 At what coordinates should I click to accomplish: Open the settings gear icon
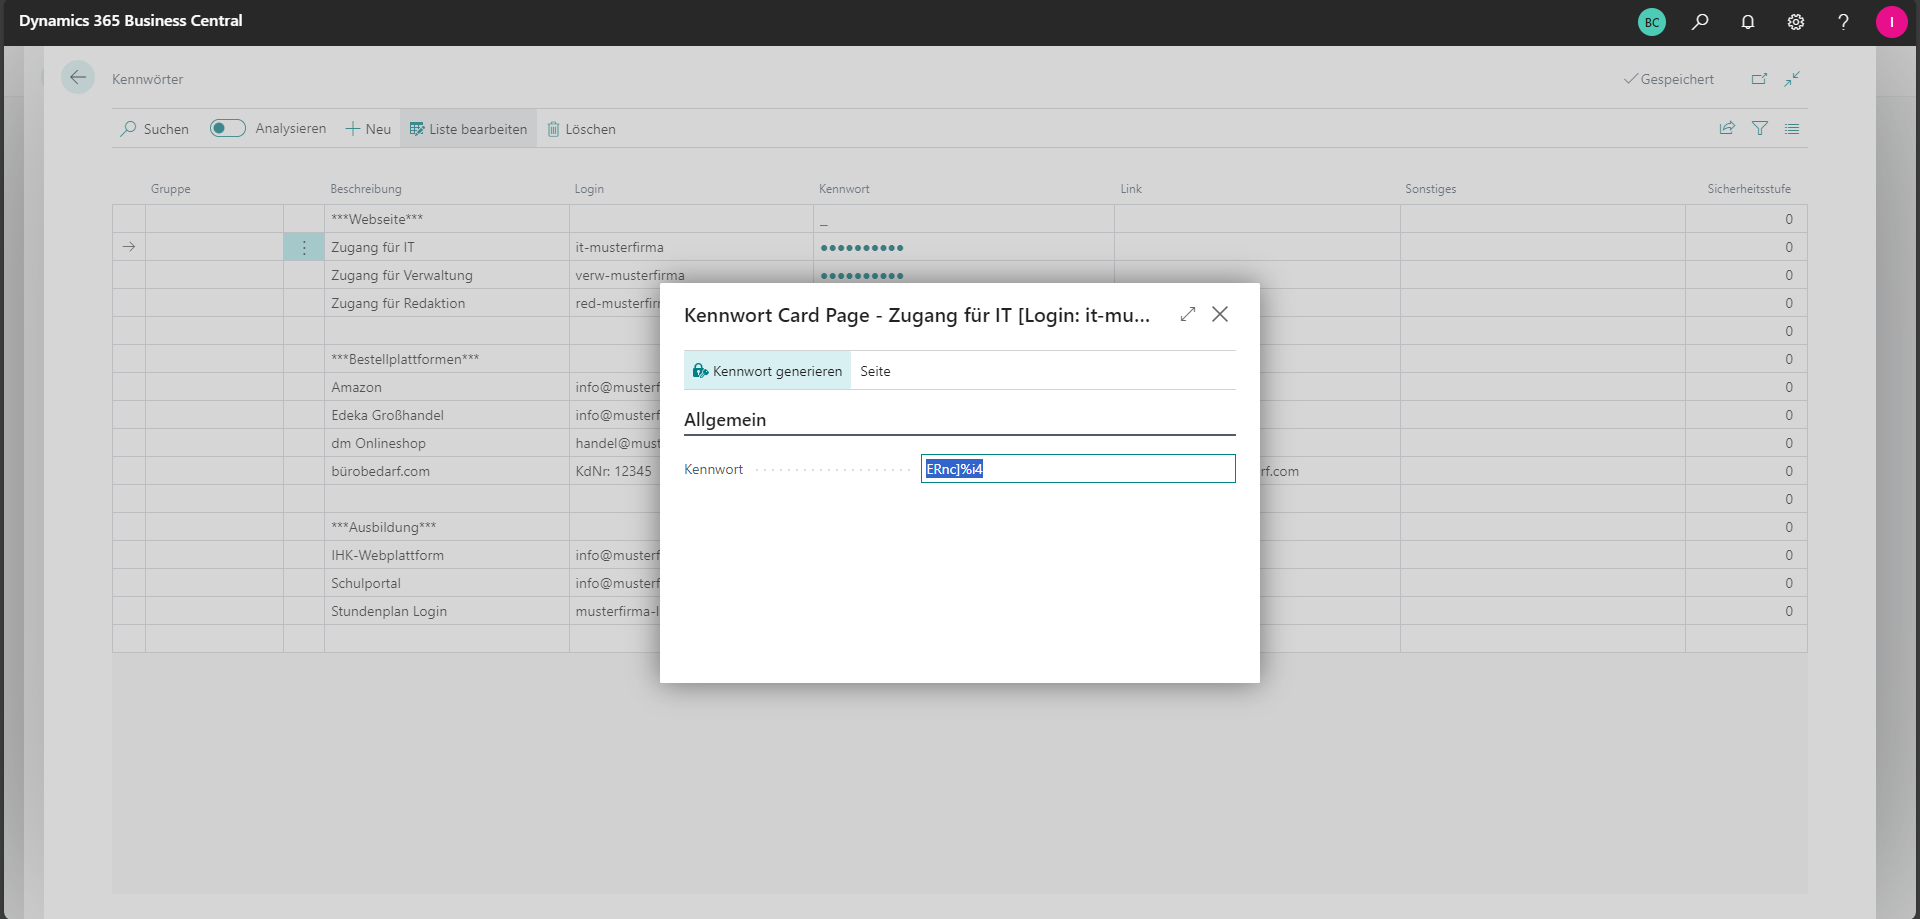(x=1796, y=22)
